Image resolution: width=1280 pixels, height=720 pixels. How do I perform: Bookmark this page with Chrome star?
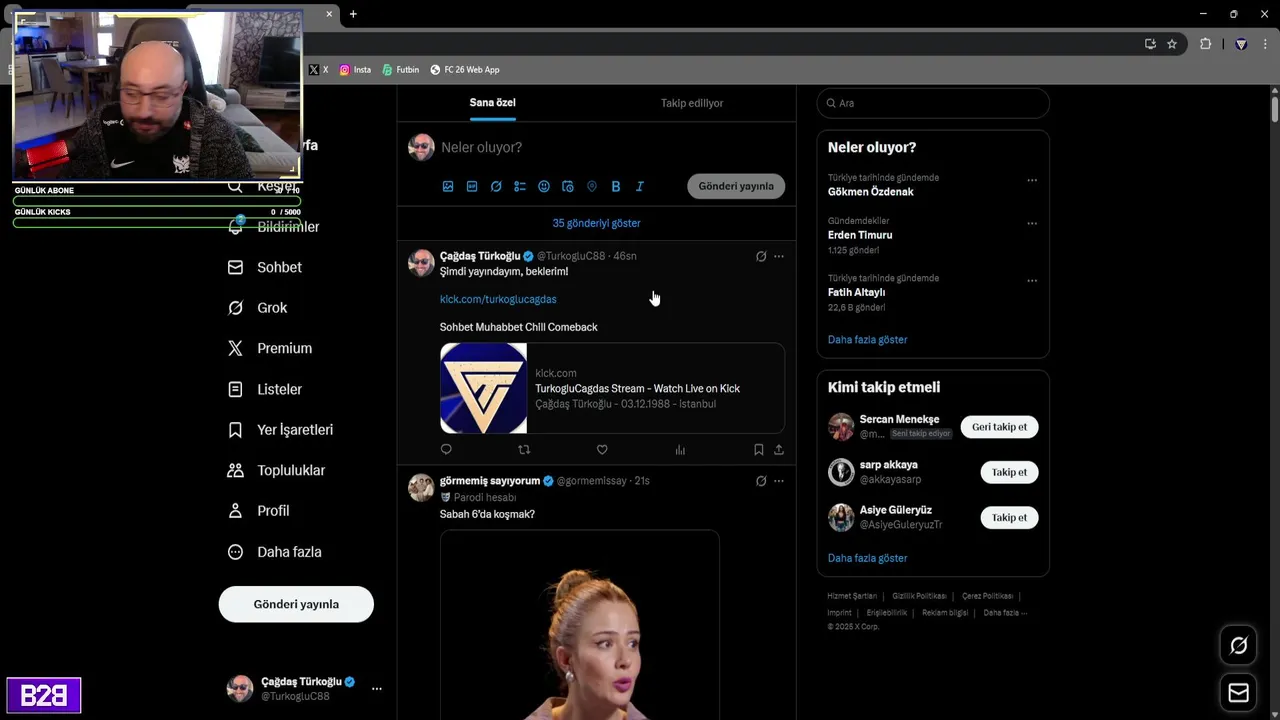[x=1172, y=44]
